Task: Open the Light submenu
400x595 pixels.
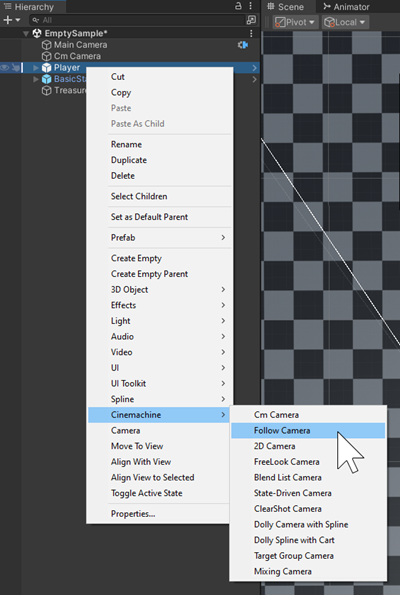Action: pyautogui.click(x=160, y=321)
